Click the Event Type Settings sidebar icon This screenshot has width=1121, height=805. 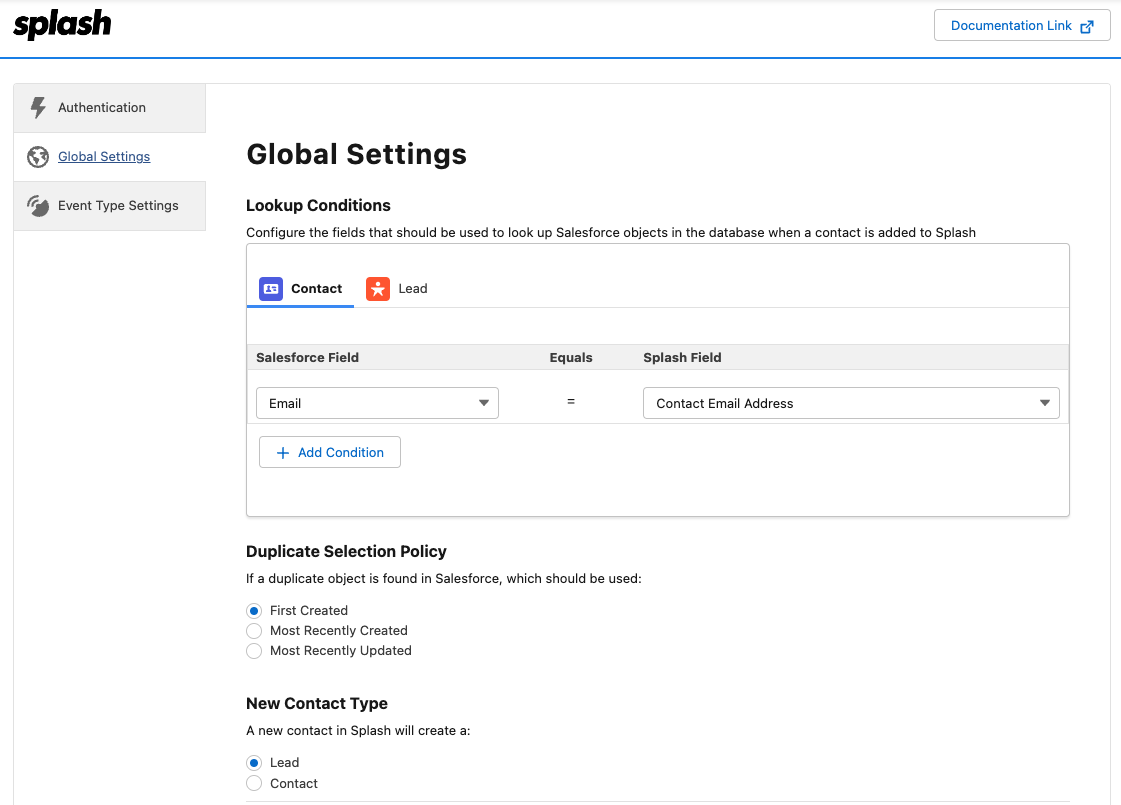tap(38, 206)
